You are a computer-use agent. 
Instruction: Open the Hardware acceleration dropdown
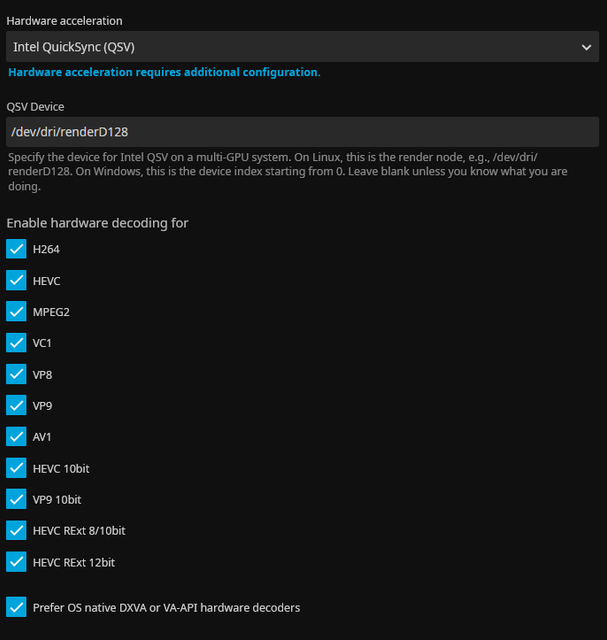pyautogui.click(x=302, y=47)
